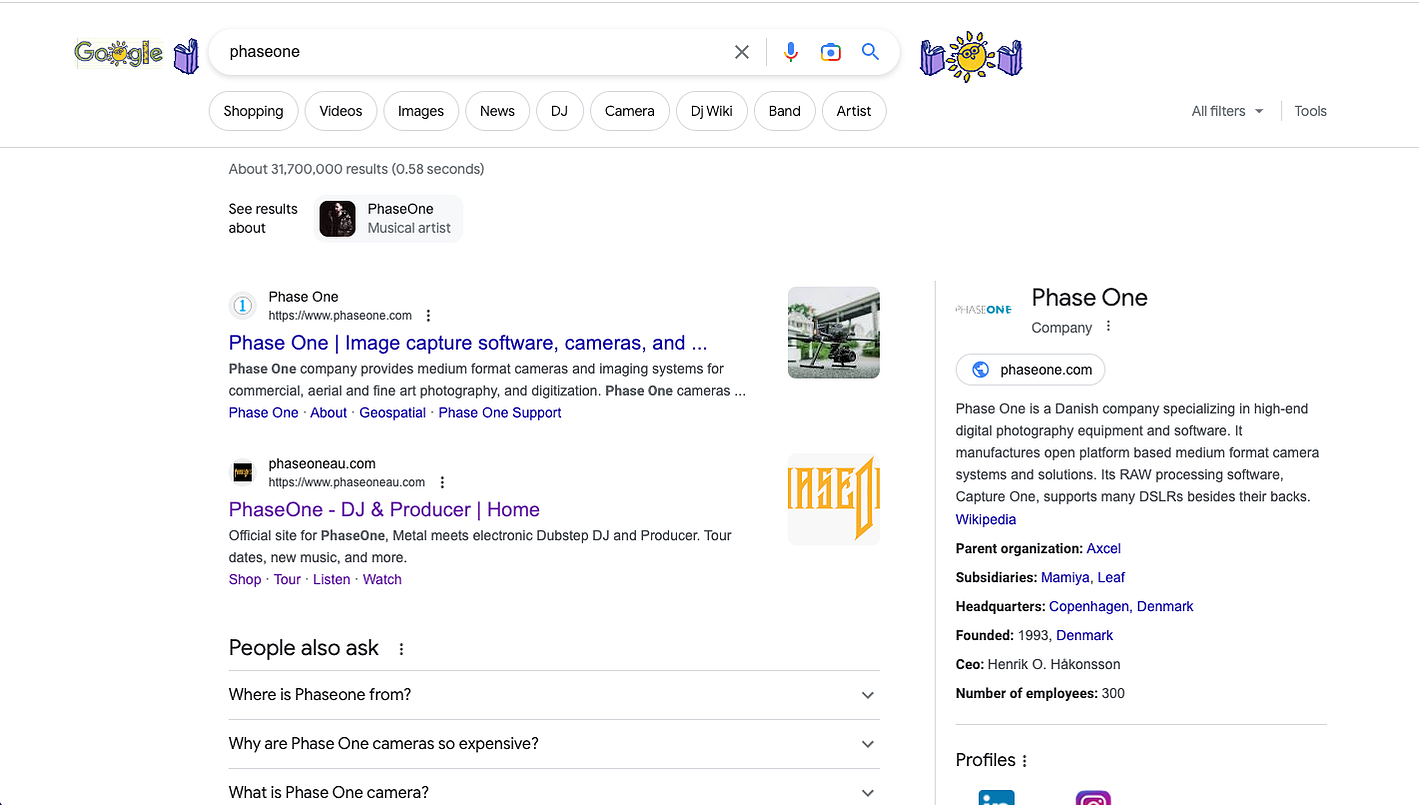The width and height of the screenshot is (1419, 805).
Task: Open more options dots for phaseoneau.com result
Action: tap(442, 482)
